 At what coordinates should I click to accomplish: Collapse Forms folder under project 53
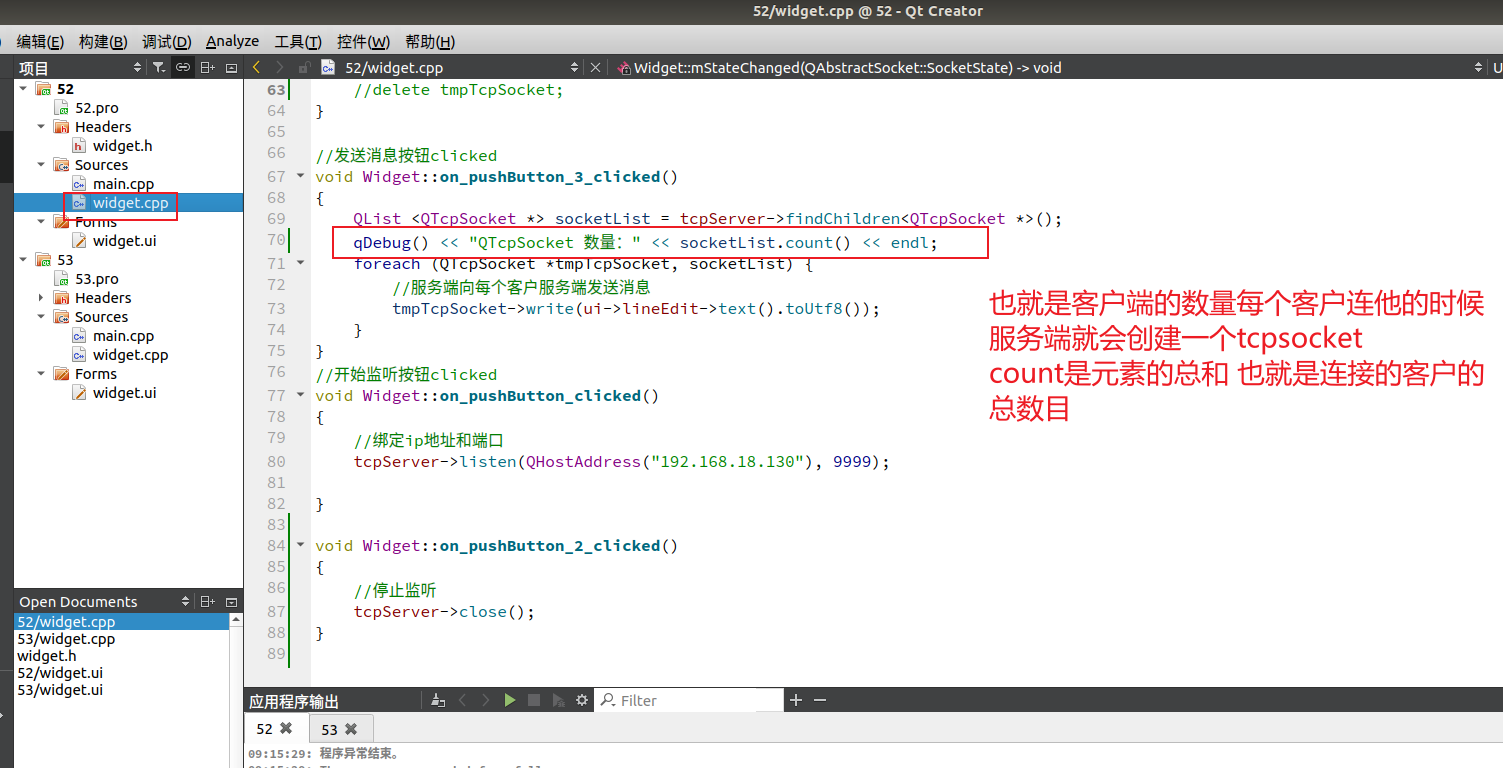tap(41, 374)
